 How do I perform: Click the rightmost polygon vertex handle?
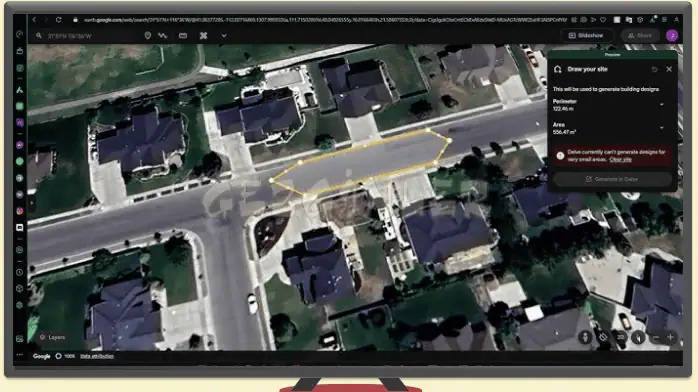click(450, 141)
